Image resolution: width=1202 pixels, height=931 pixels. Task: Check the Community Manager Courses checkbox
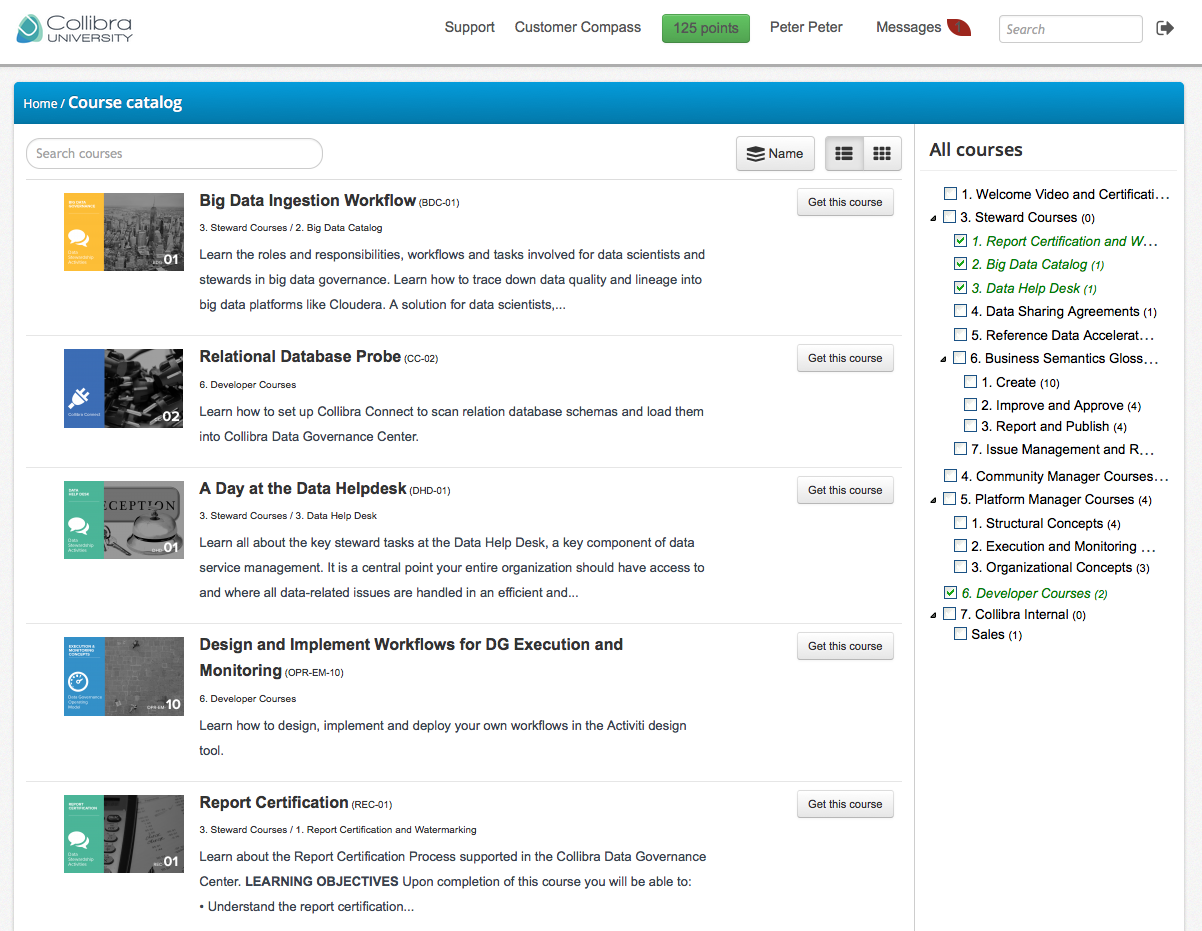[x=950, y=476]
